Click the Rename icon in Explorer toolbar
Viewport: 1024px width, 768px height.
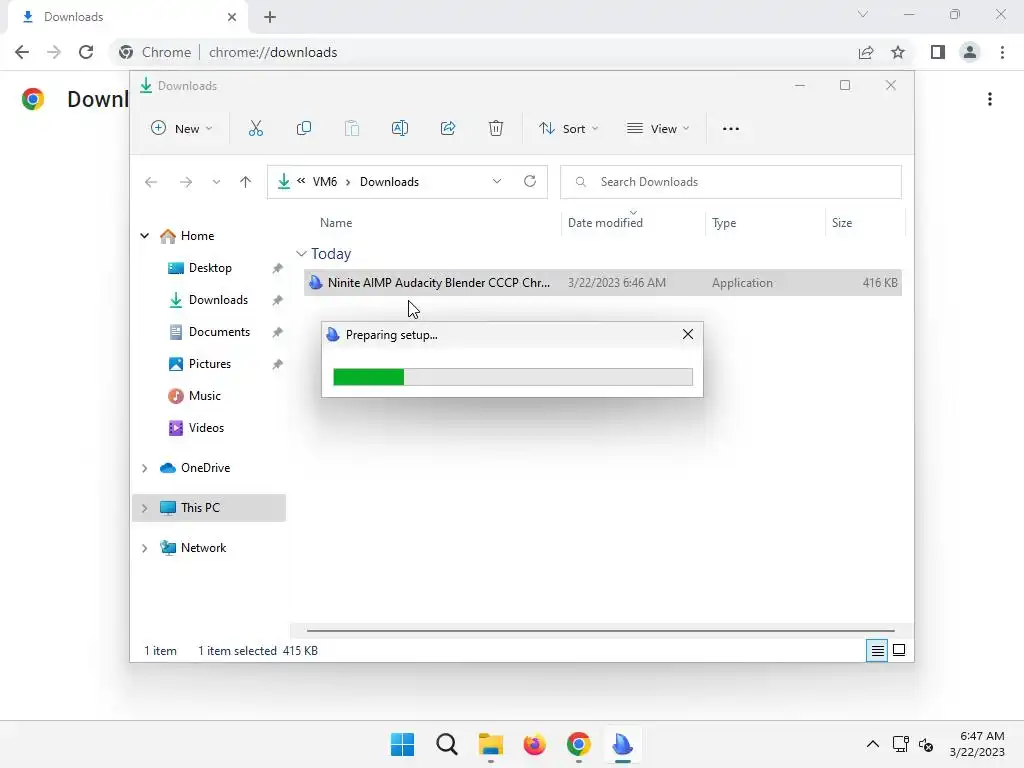pyautogui.click(x=400, y=129)
